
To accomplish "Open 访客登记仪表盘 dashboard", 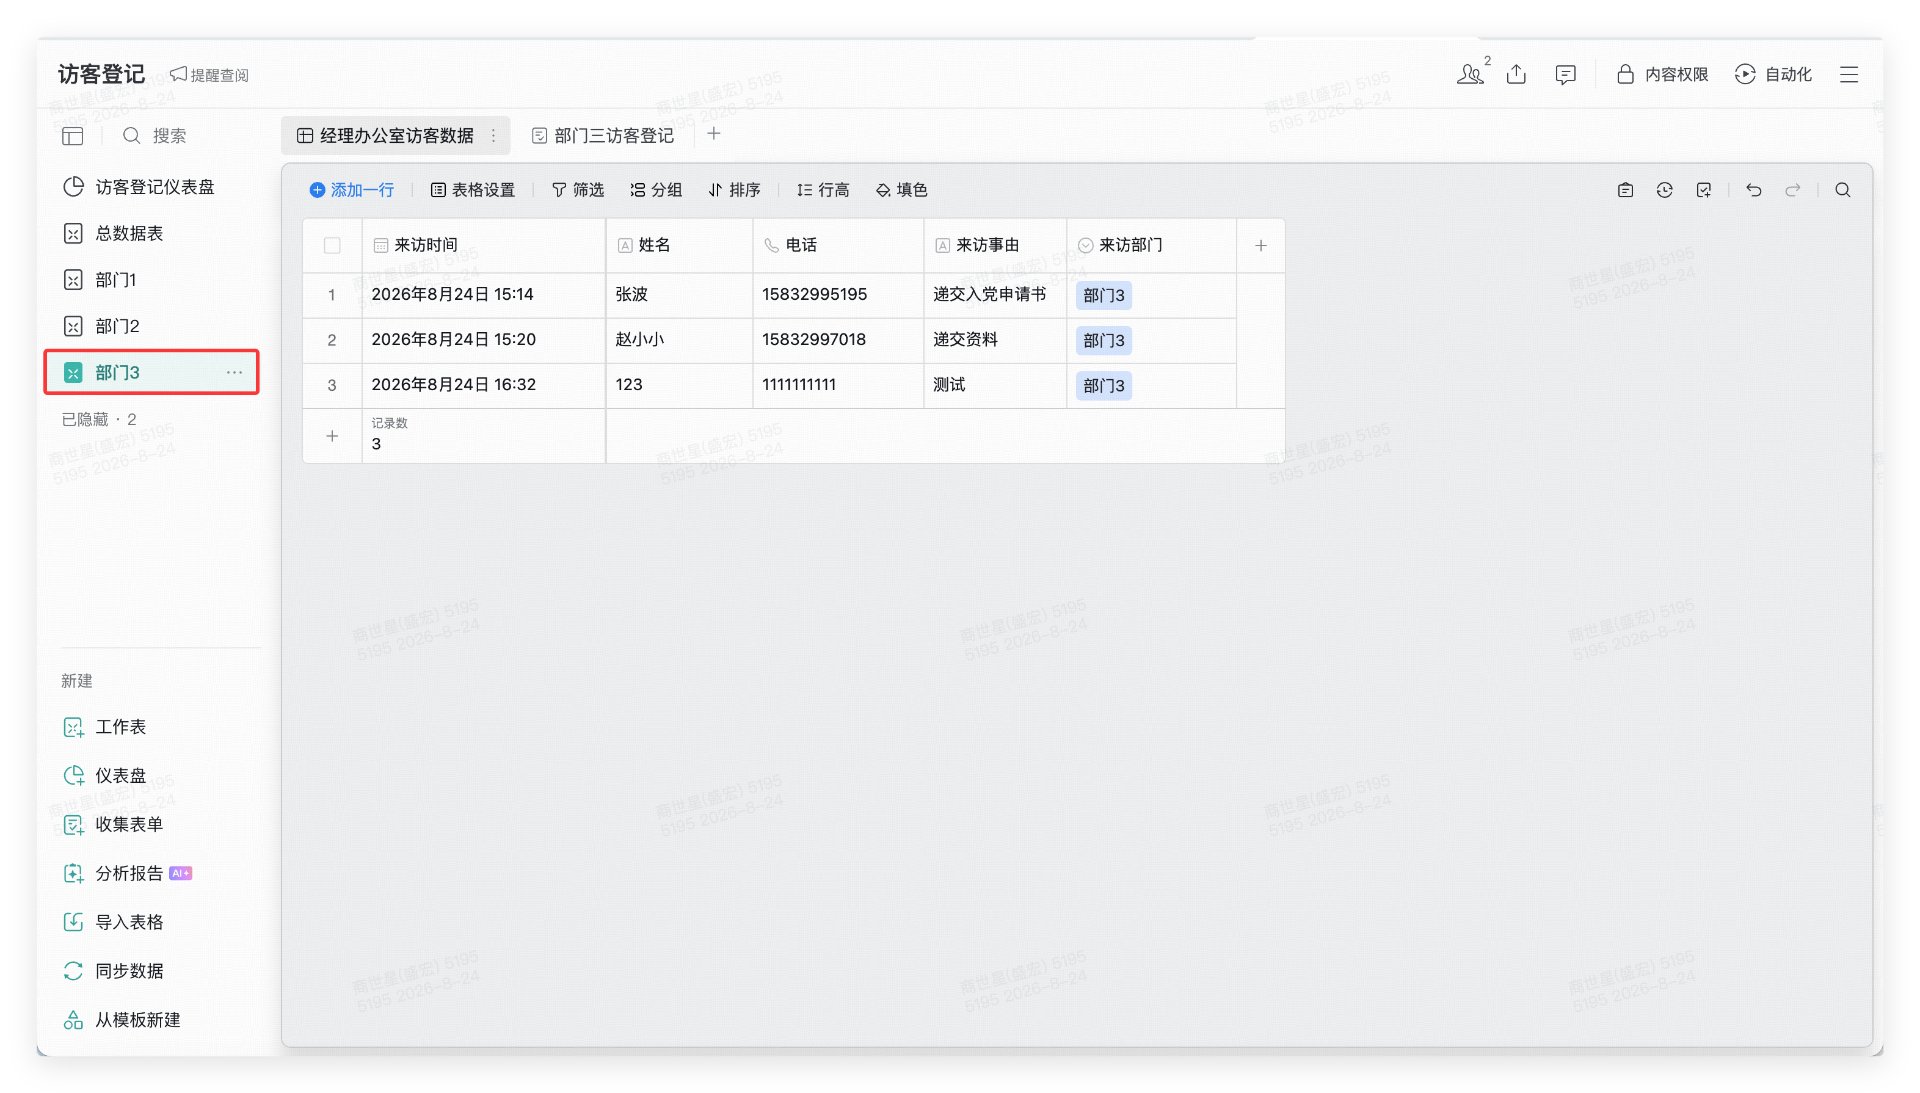I will (x=151, y=187).
